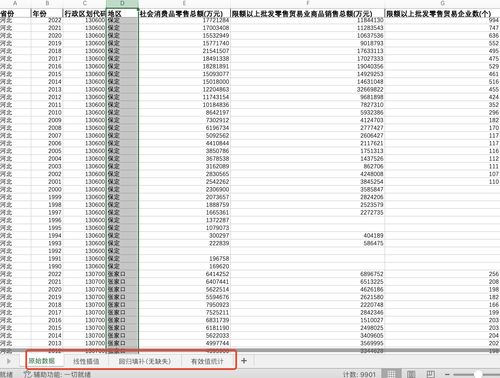Click the 行政区划代码 header cell
This screenshot has height=378, width=500.
(x=85, y=14)
